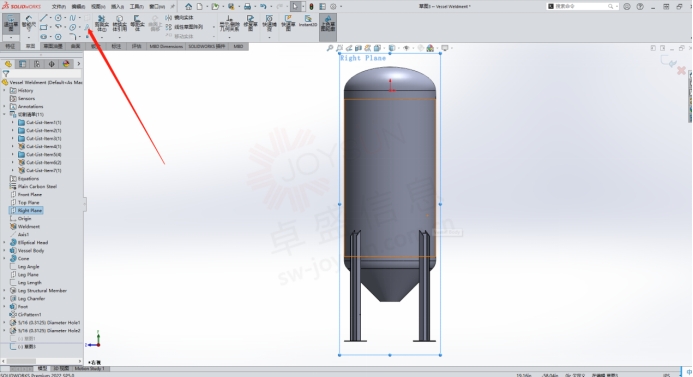Switch to the MBD Dimensions tab
Screen dimensions: 693x377
(x=166, y=46)
